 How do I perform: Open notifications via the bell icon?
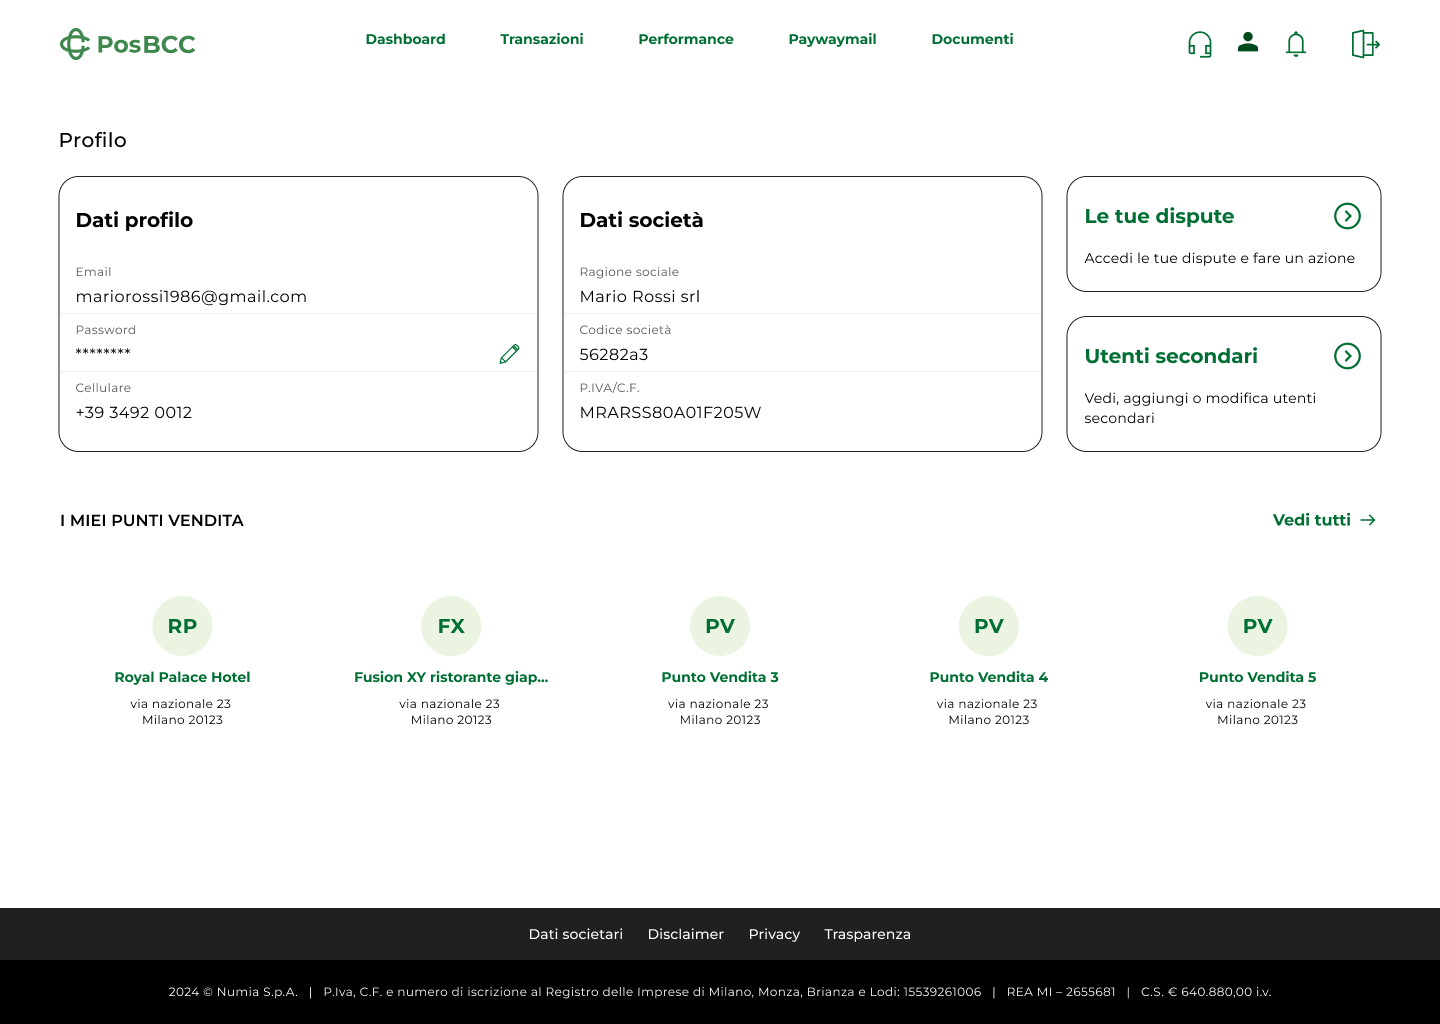(x=1295, y=44)
